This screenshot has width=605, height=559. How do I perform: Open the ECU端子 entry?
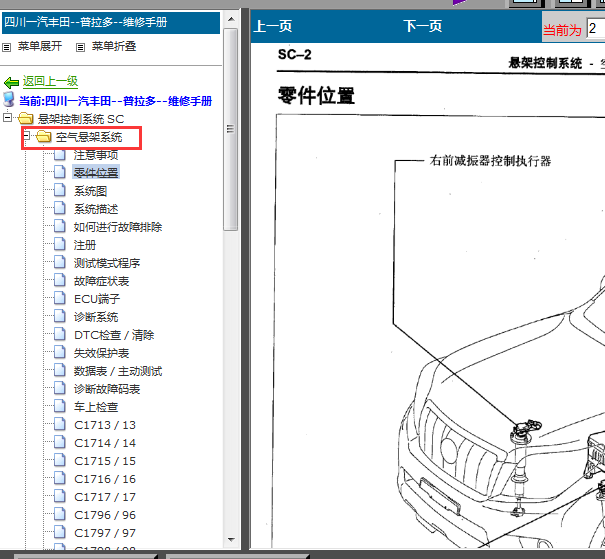(97, 299)
